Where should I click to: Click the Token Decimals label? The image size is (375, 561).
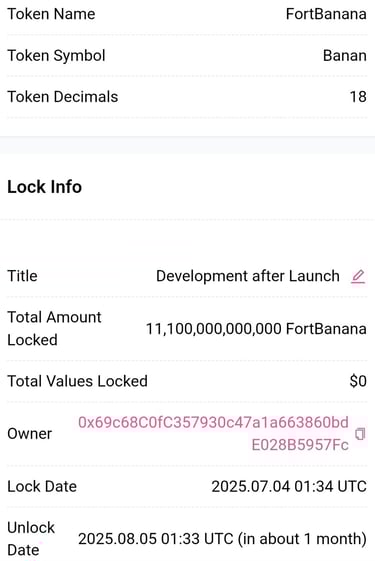coord(63,97)
